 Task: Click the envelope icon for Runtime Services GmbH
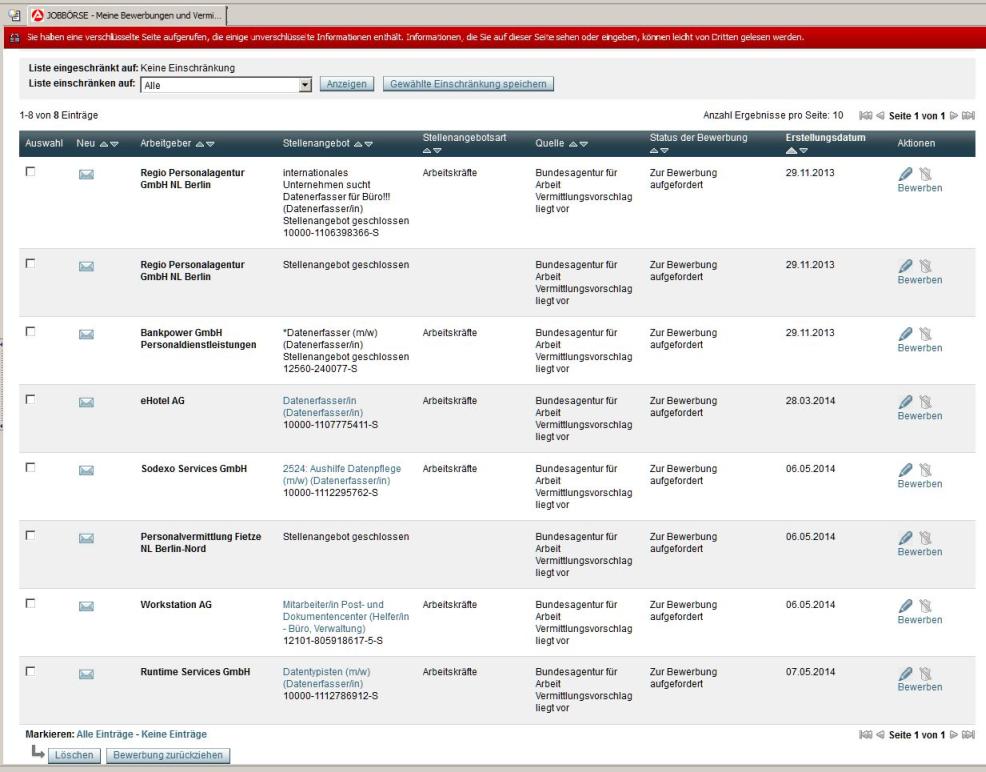(86, 674)
